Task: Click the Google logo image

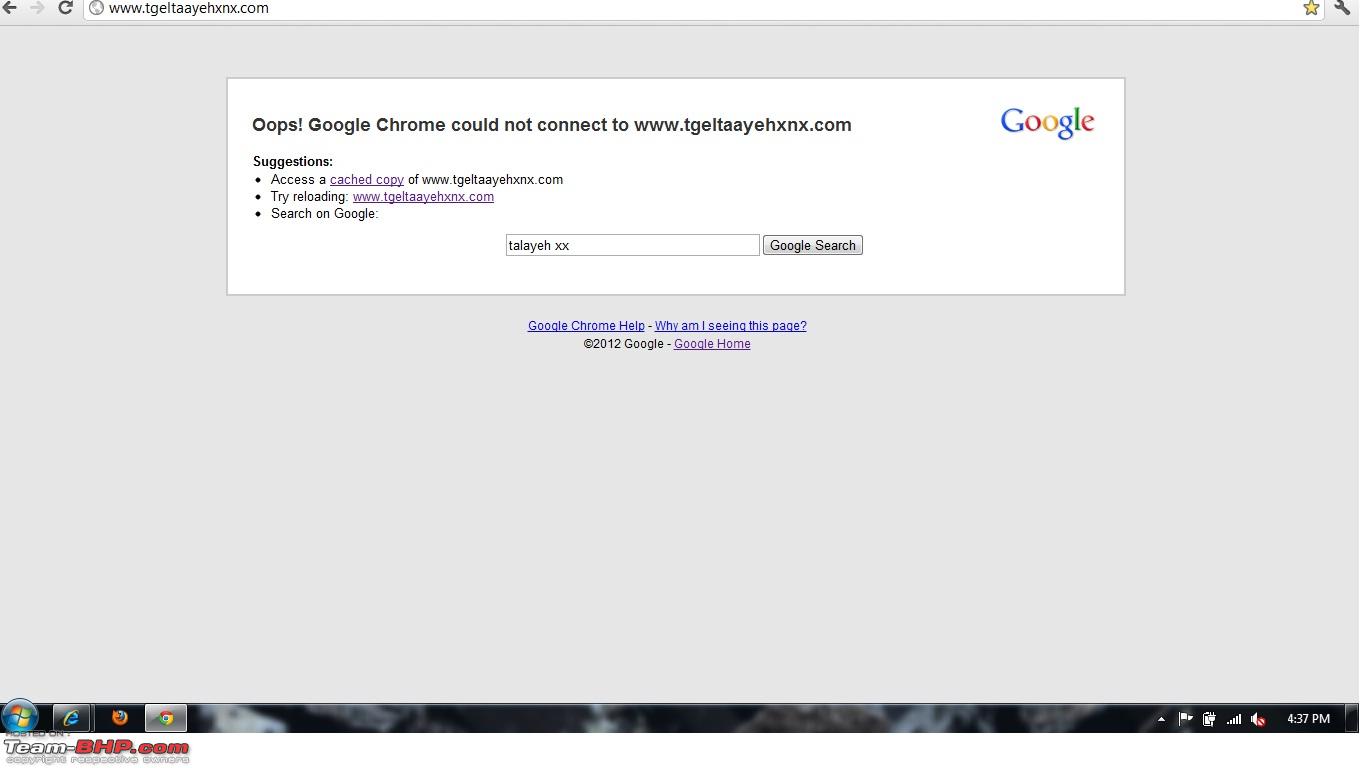Action: tap(1047, 123)
